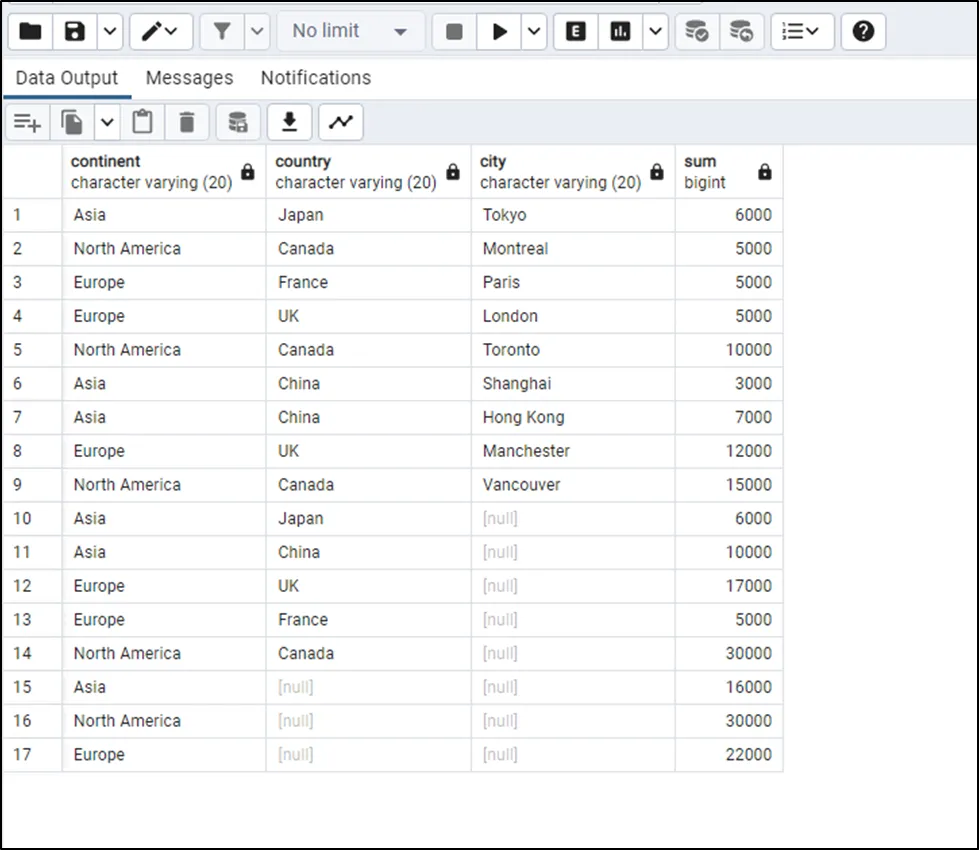Click the Commit transaction database icon
This screenshot has width=979, height=850.
click(x=697, y=31)
